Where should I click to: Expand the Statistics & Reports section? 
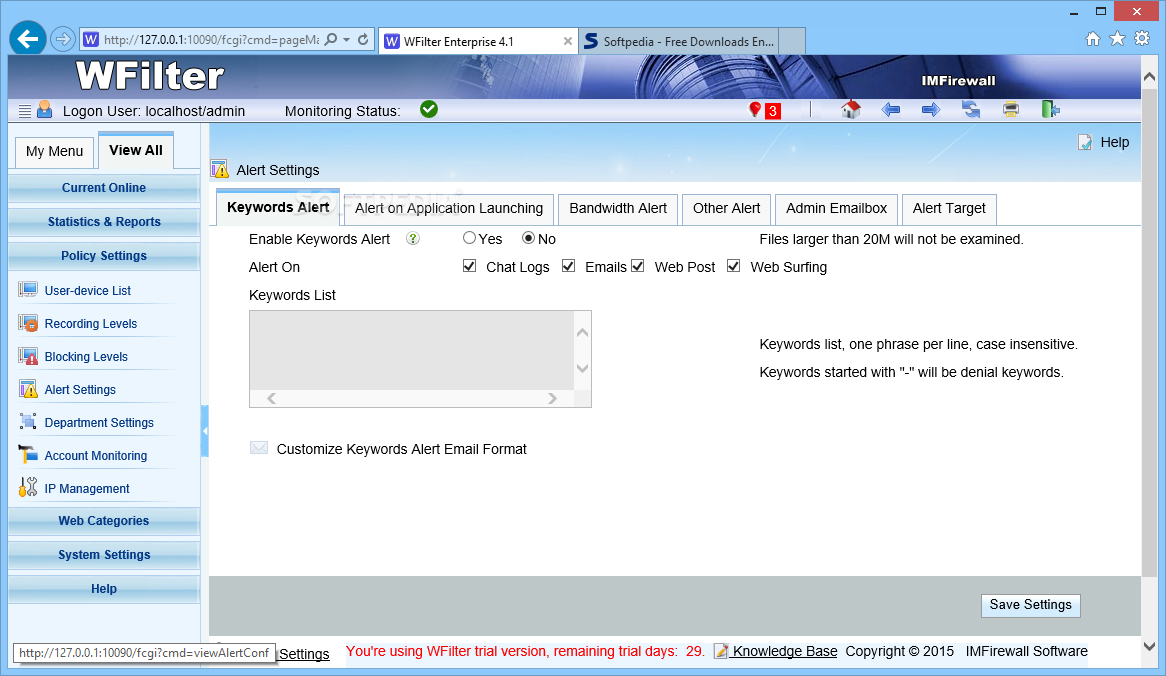pyautogui.click(x=103, y=222)
